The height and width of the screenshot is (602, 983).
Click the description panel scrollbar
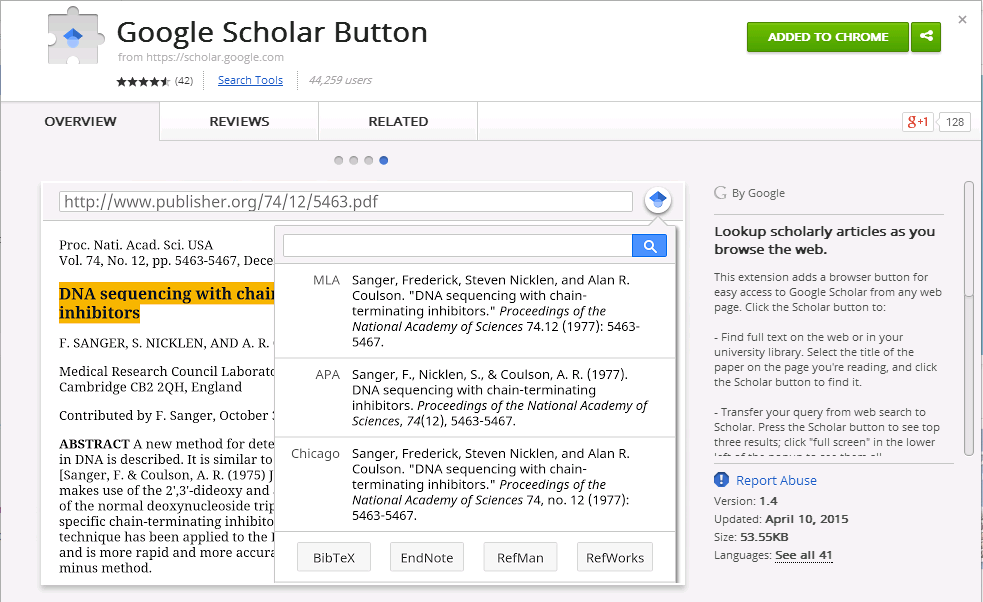click(x=969, y=319)
